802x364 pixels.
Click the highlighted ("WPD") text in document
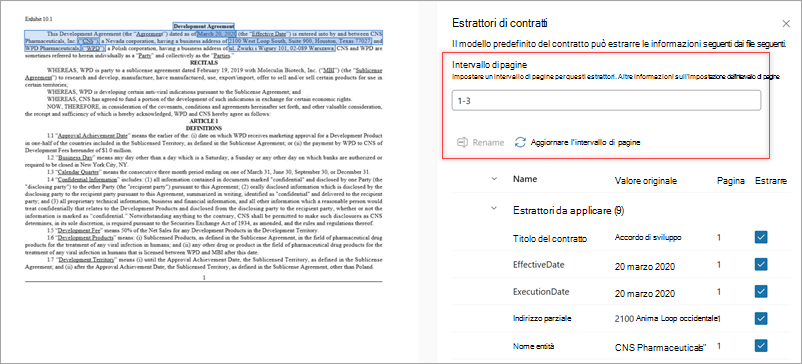pyautogui.click(x=94, y=49)
